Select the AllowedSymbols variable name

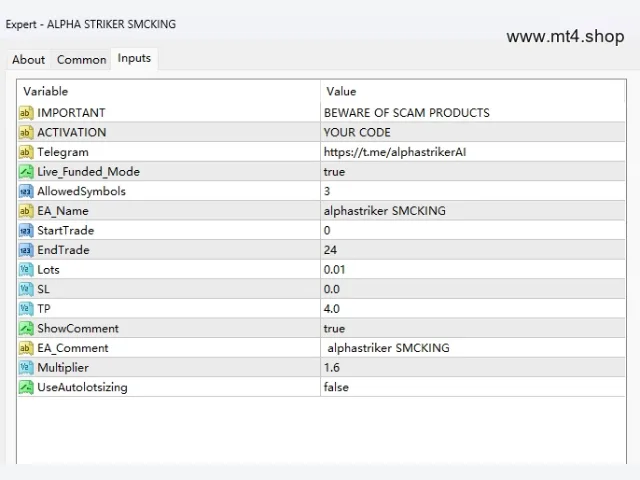(82, 191)
